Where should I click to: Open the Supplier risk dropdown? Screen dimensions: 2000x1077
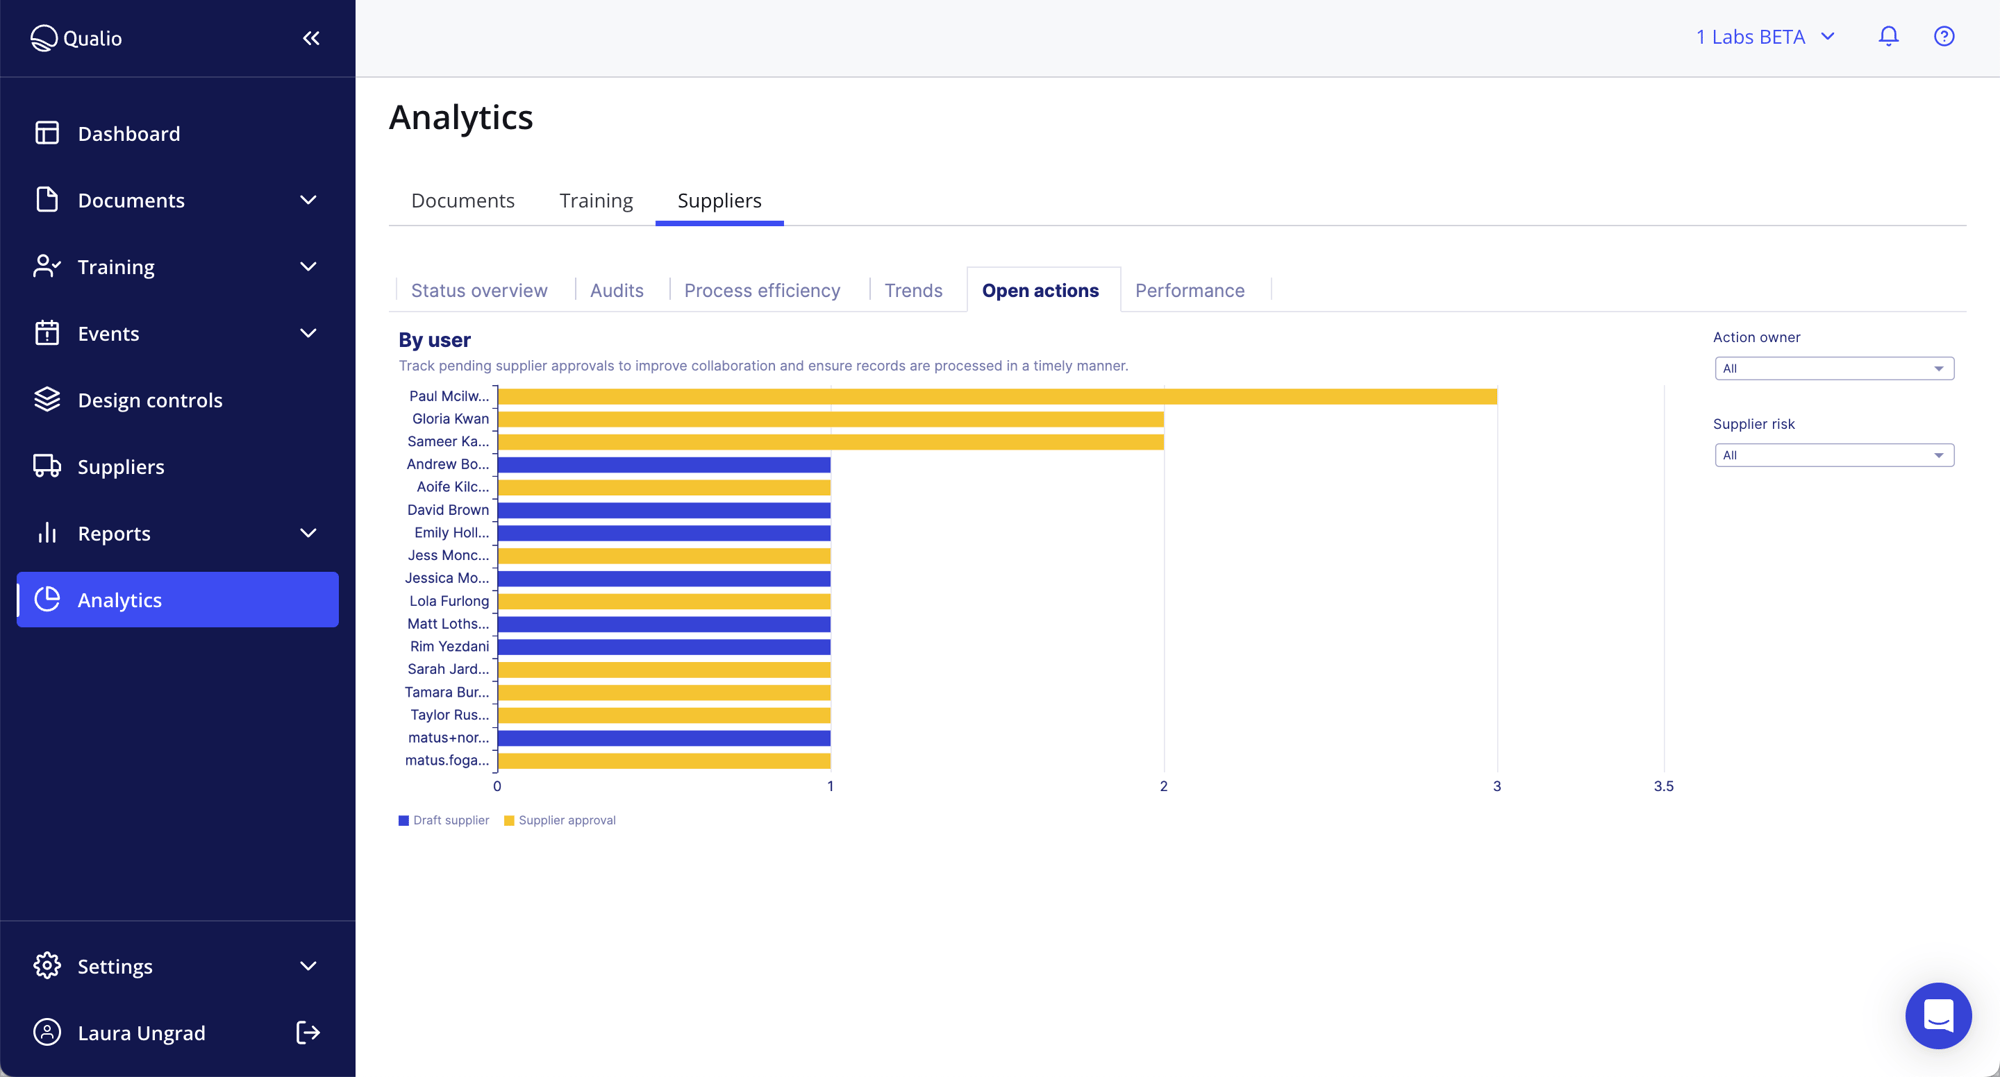(x=1833, y=455)
